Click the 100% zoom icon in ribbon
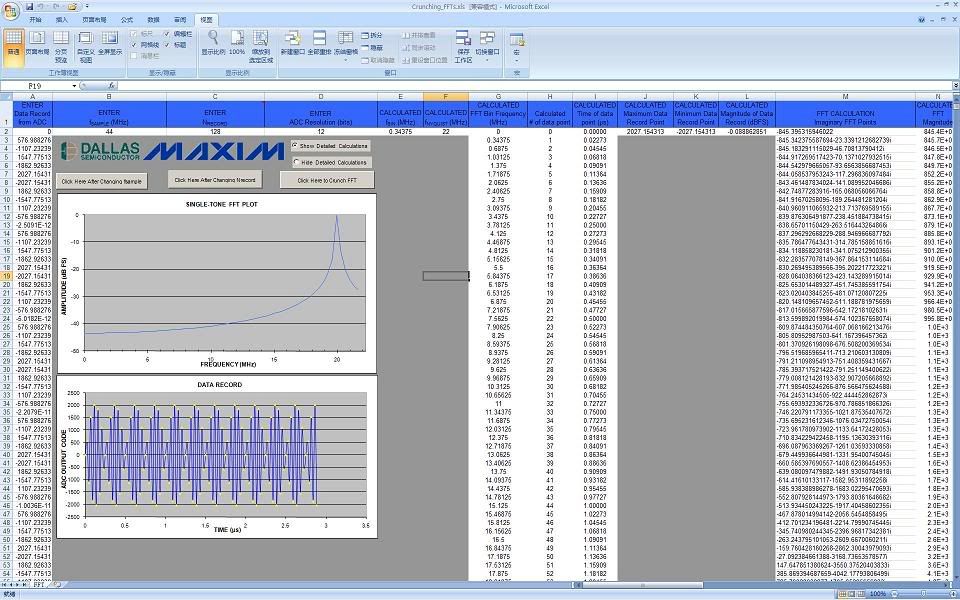The height and width of the screenshot is (600, 960). (237, 40)
